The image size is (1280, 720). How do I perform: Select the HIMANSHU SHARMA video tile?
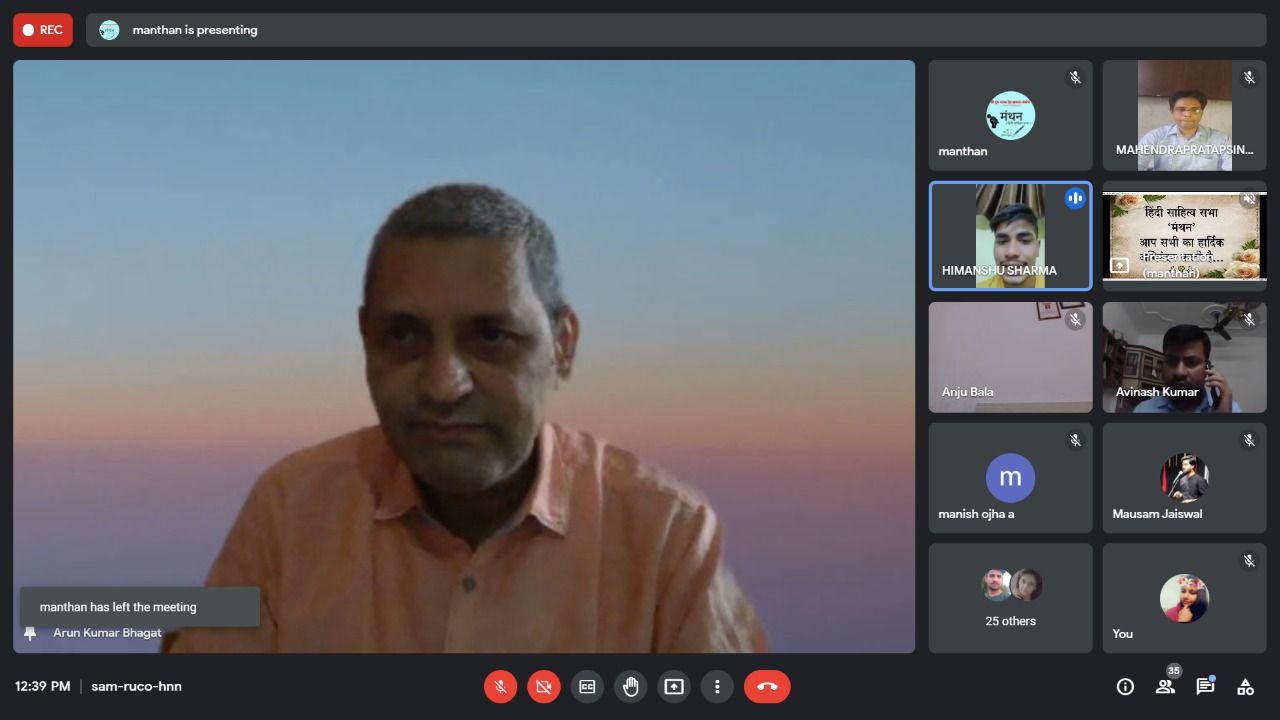pos(1010,236)
